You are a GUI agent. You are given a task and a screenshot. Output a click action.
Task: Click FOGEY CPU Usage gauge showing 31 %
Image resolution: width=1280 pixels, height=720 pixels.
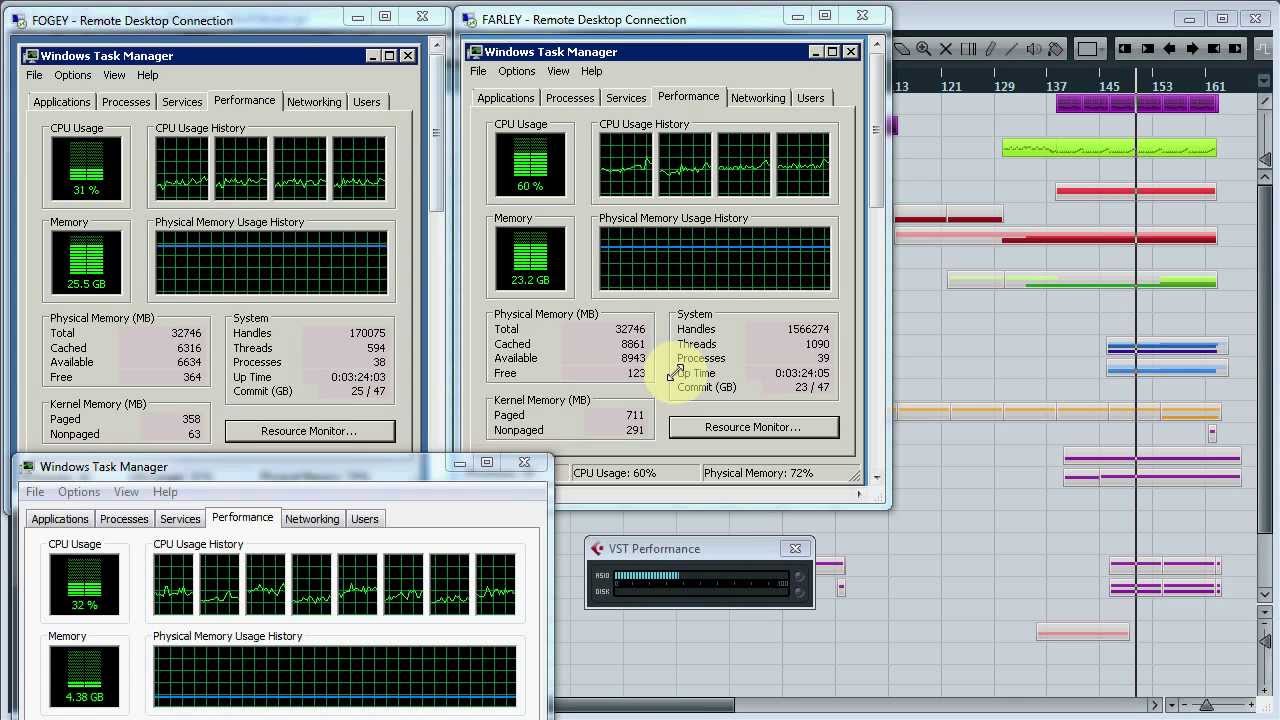(86, 167)
